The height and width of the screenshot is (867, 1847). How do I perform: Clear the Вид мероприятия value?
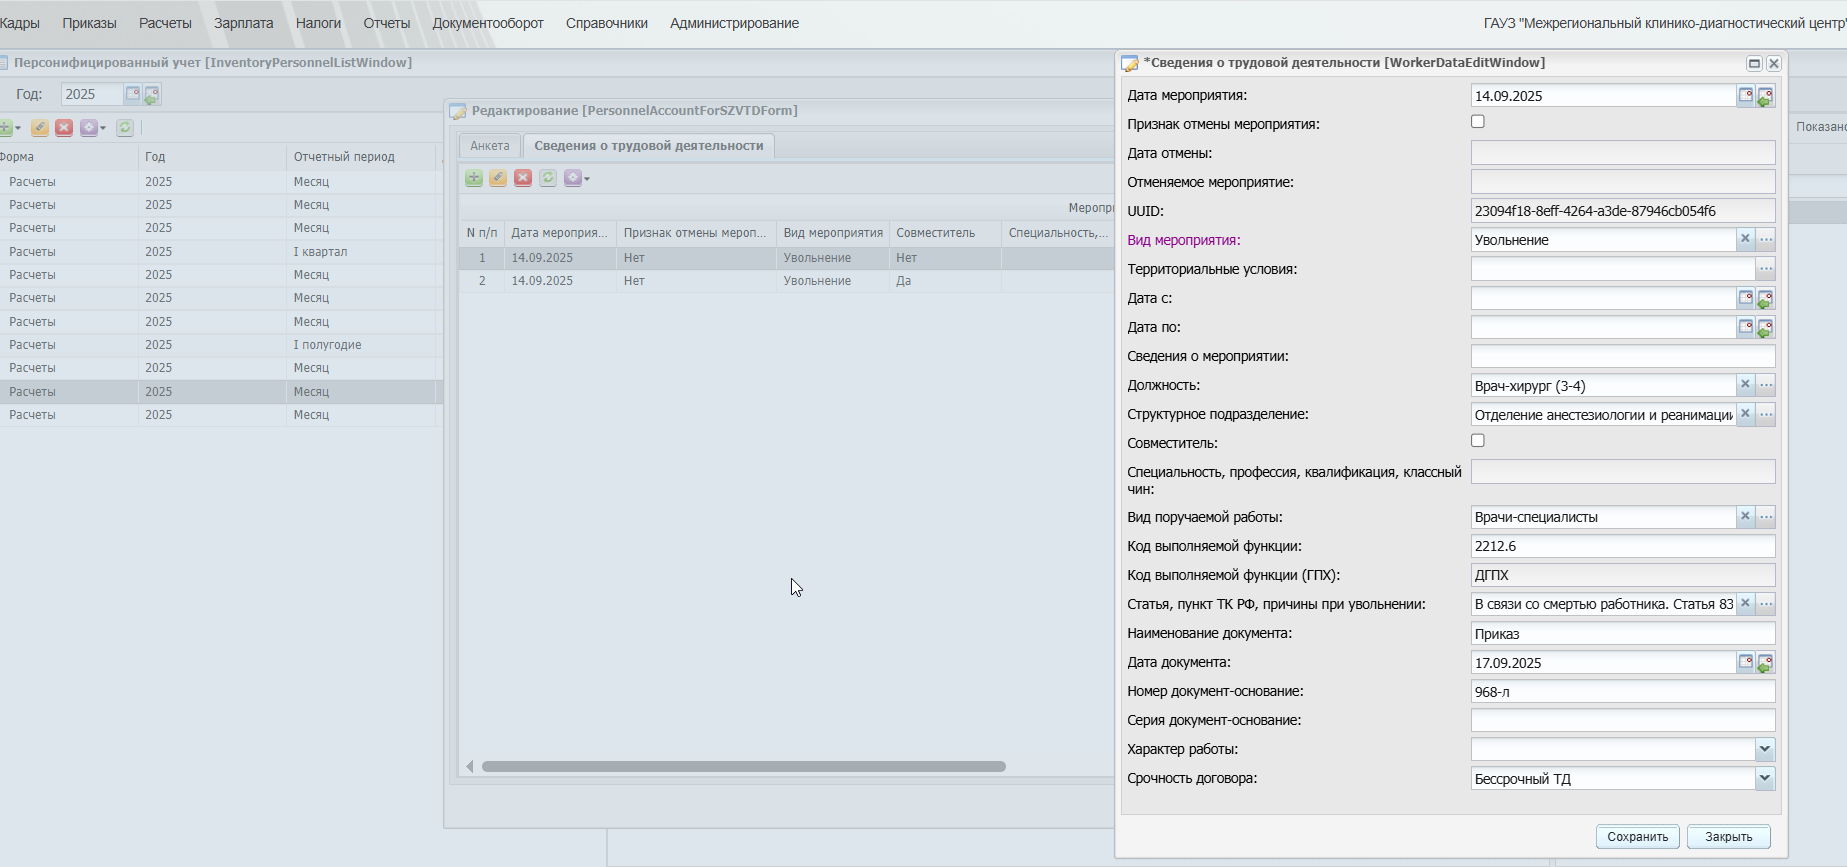click(1745, 240)
